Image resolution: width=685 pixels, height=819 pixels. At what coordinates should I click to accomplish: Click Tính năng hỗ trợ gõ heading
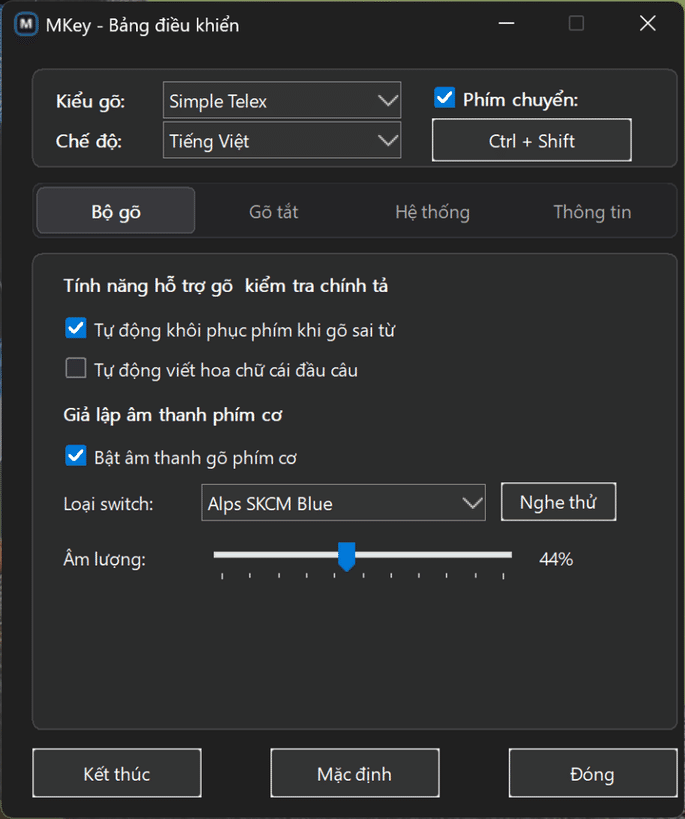[x=226, y=286]
